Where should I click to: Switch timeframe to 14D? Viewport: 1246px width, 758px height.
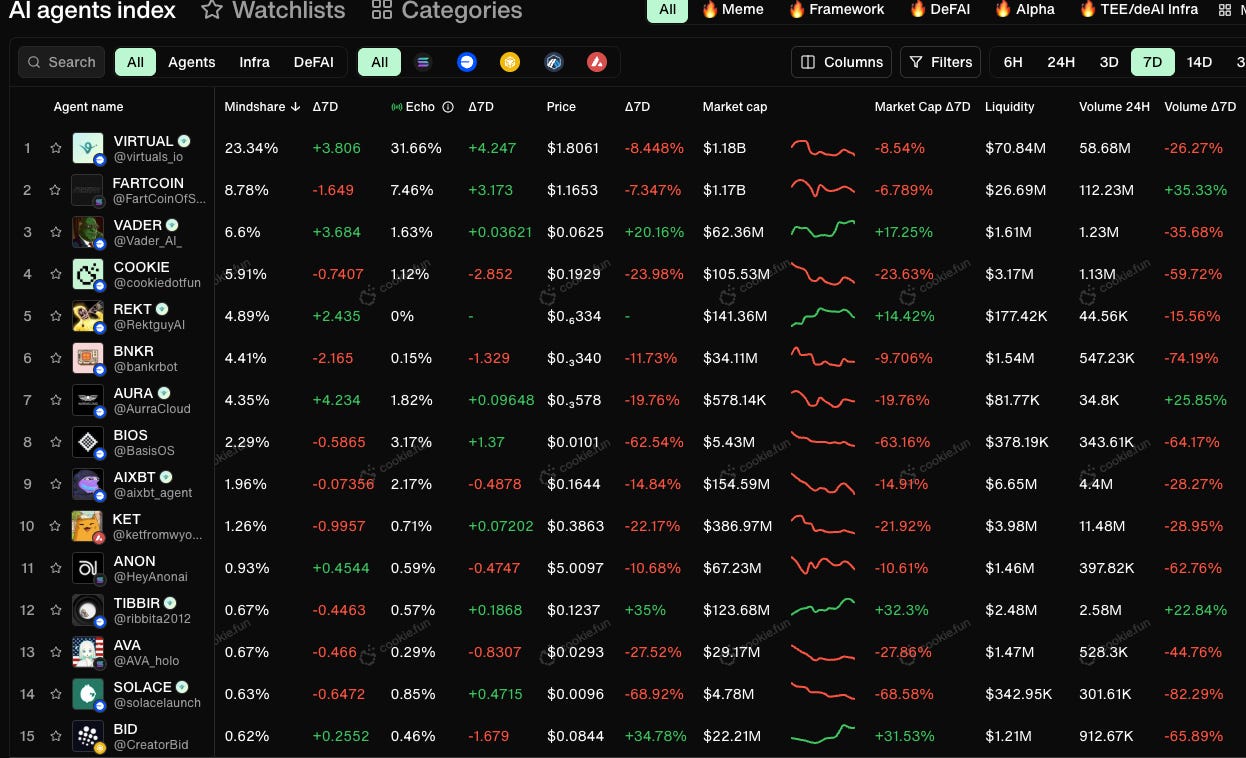point(1199,62)
